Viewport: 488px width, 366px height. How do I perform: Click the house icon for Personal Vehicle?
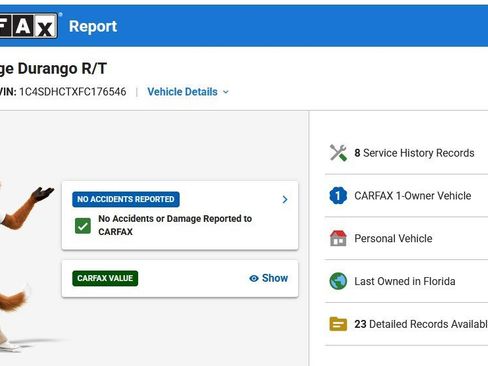pyautogui.click(x=338, y=238)
